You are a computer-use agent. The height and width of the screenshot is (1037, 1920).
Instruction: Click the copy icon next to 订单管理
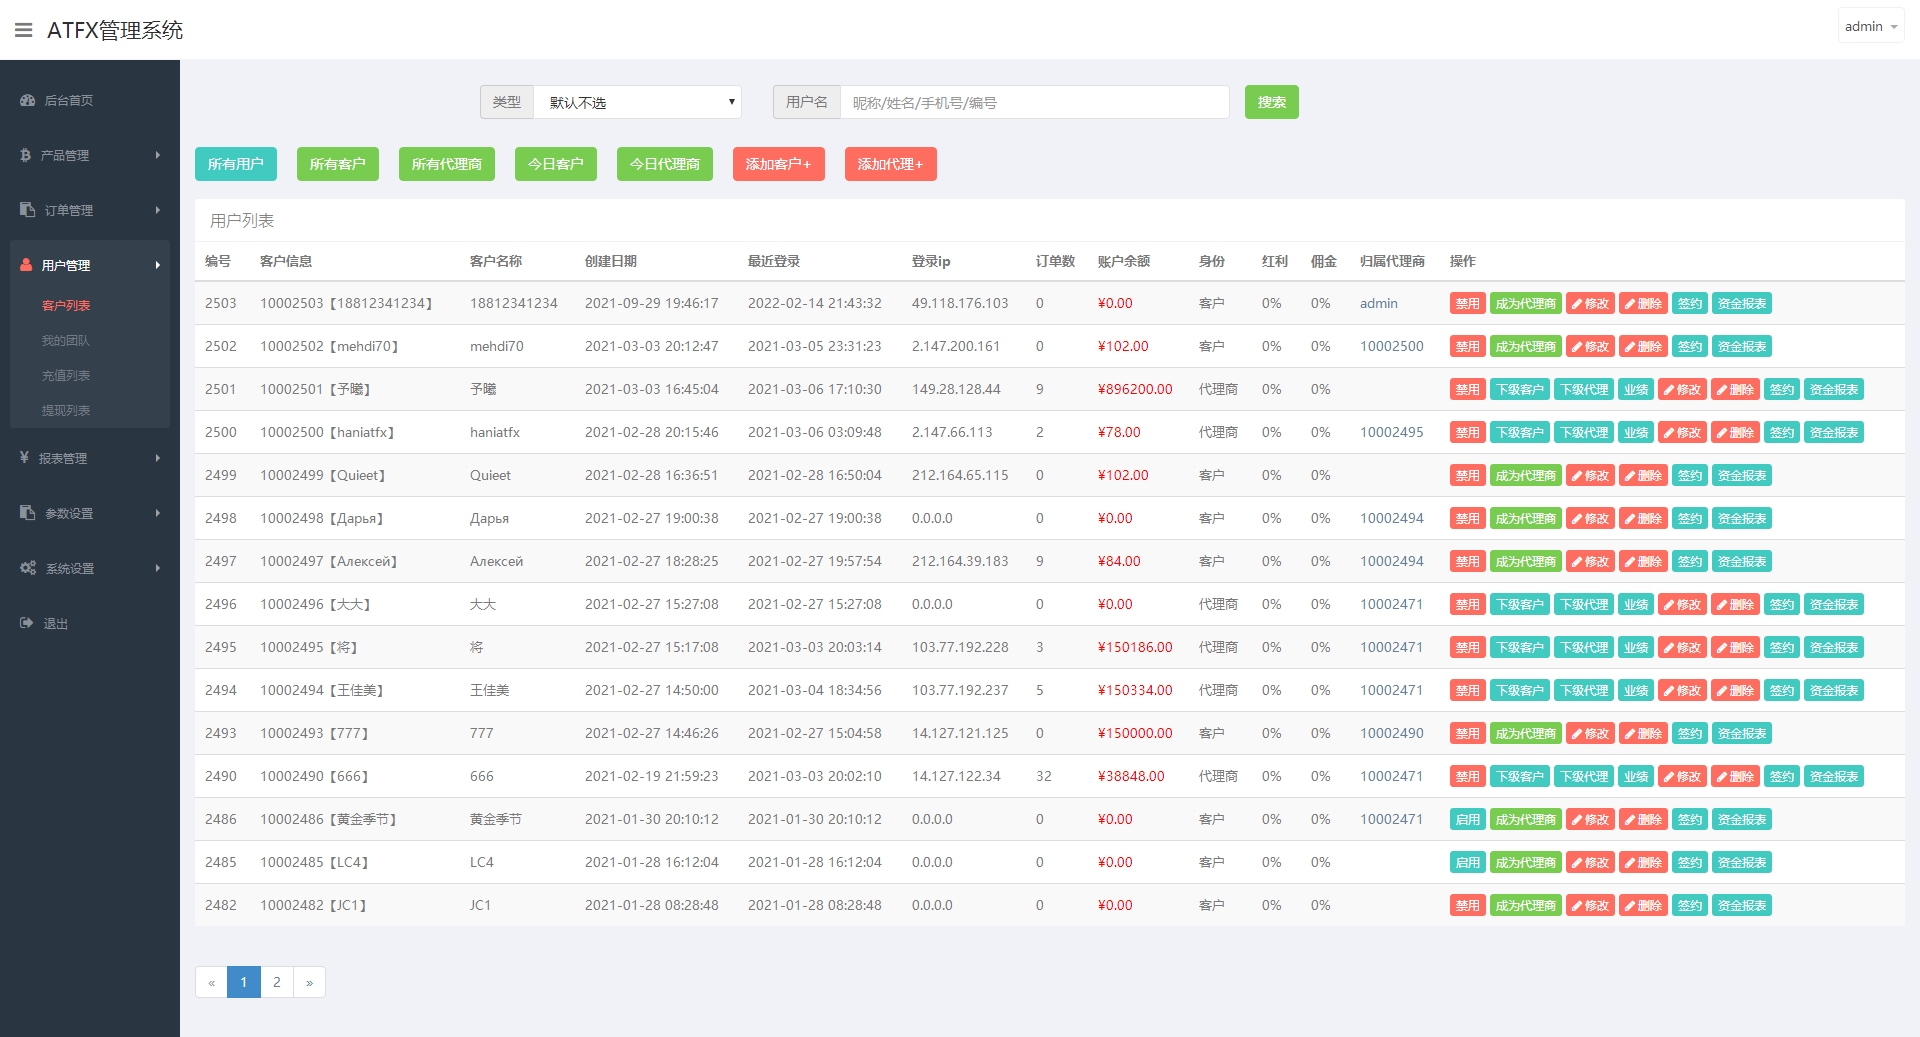point(28,210)
